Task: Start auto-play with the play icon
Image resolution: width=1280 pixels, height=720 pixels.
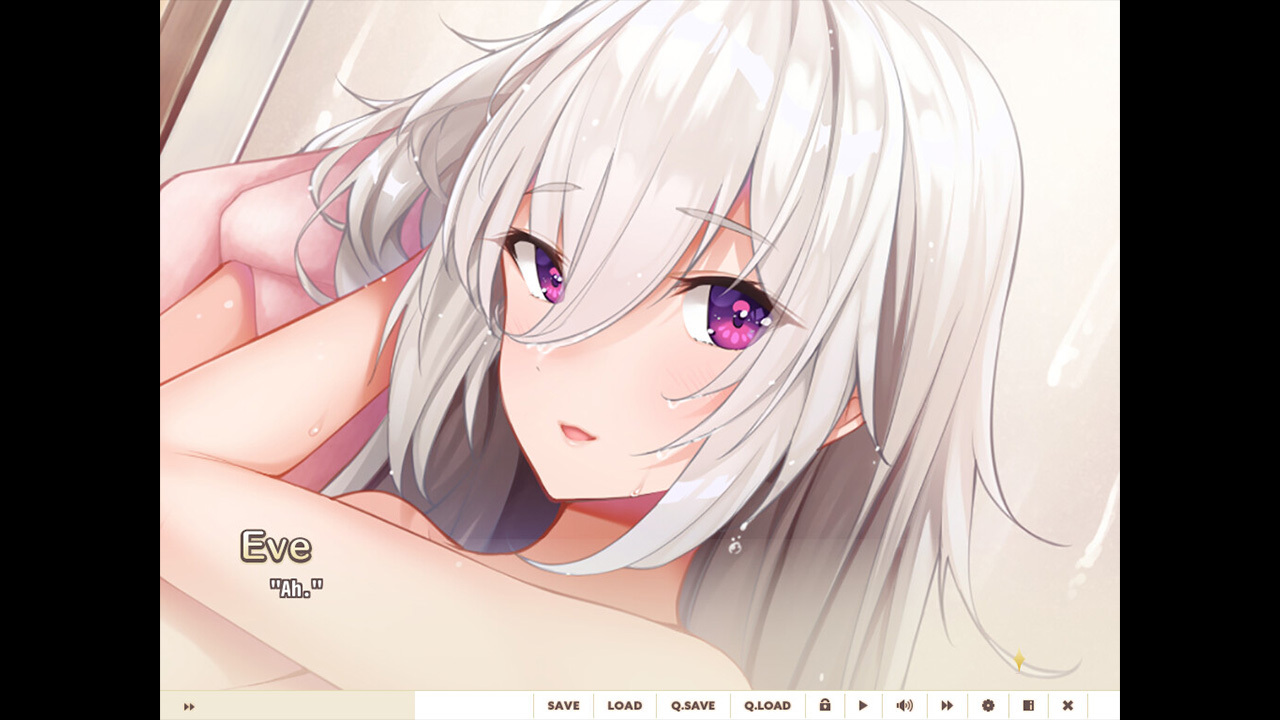Action: pos(863,706)
